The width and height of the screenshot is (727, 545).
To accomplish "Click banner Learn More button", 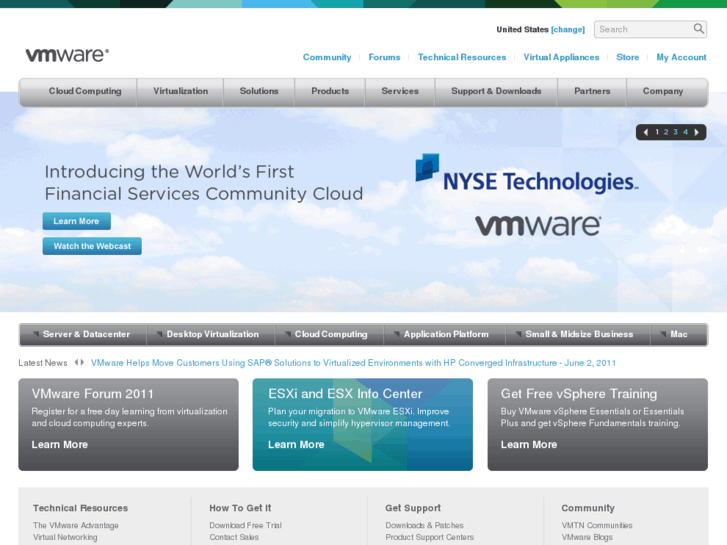I will [x=77, y=221].
